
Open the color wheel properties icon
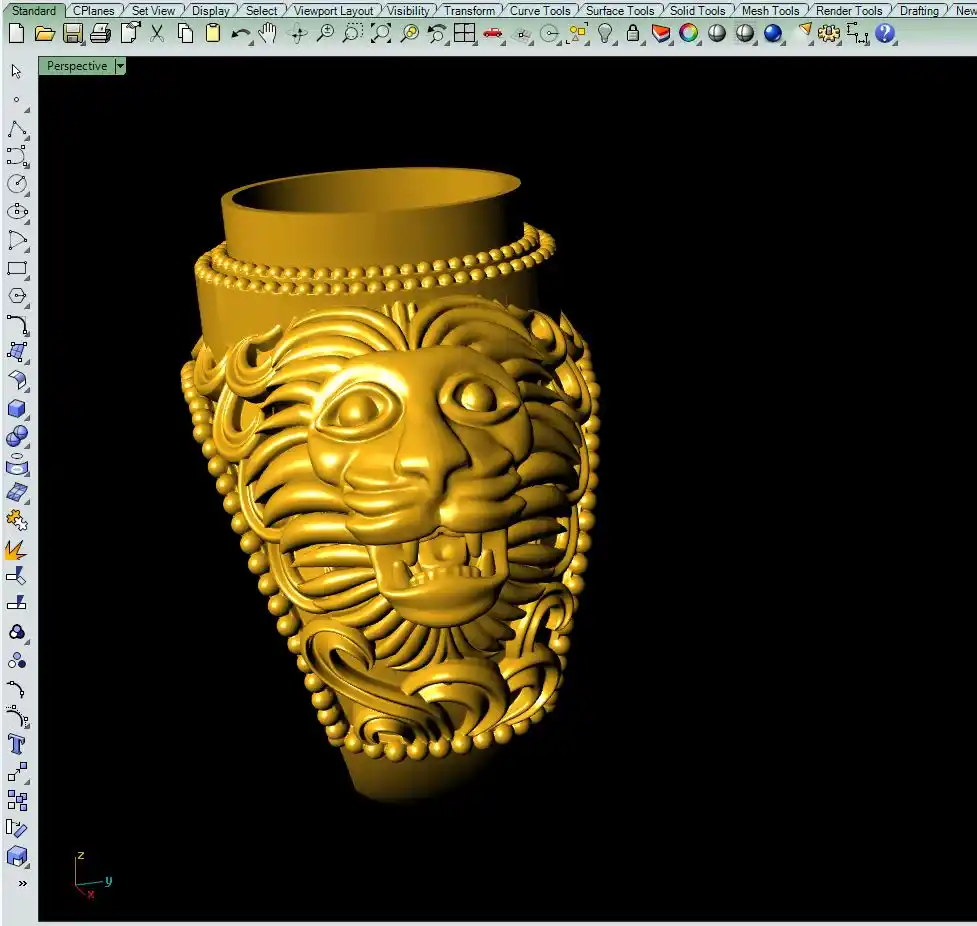[x=689, y=33]
